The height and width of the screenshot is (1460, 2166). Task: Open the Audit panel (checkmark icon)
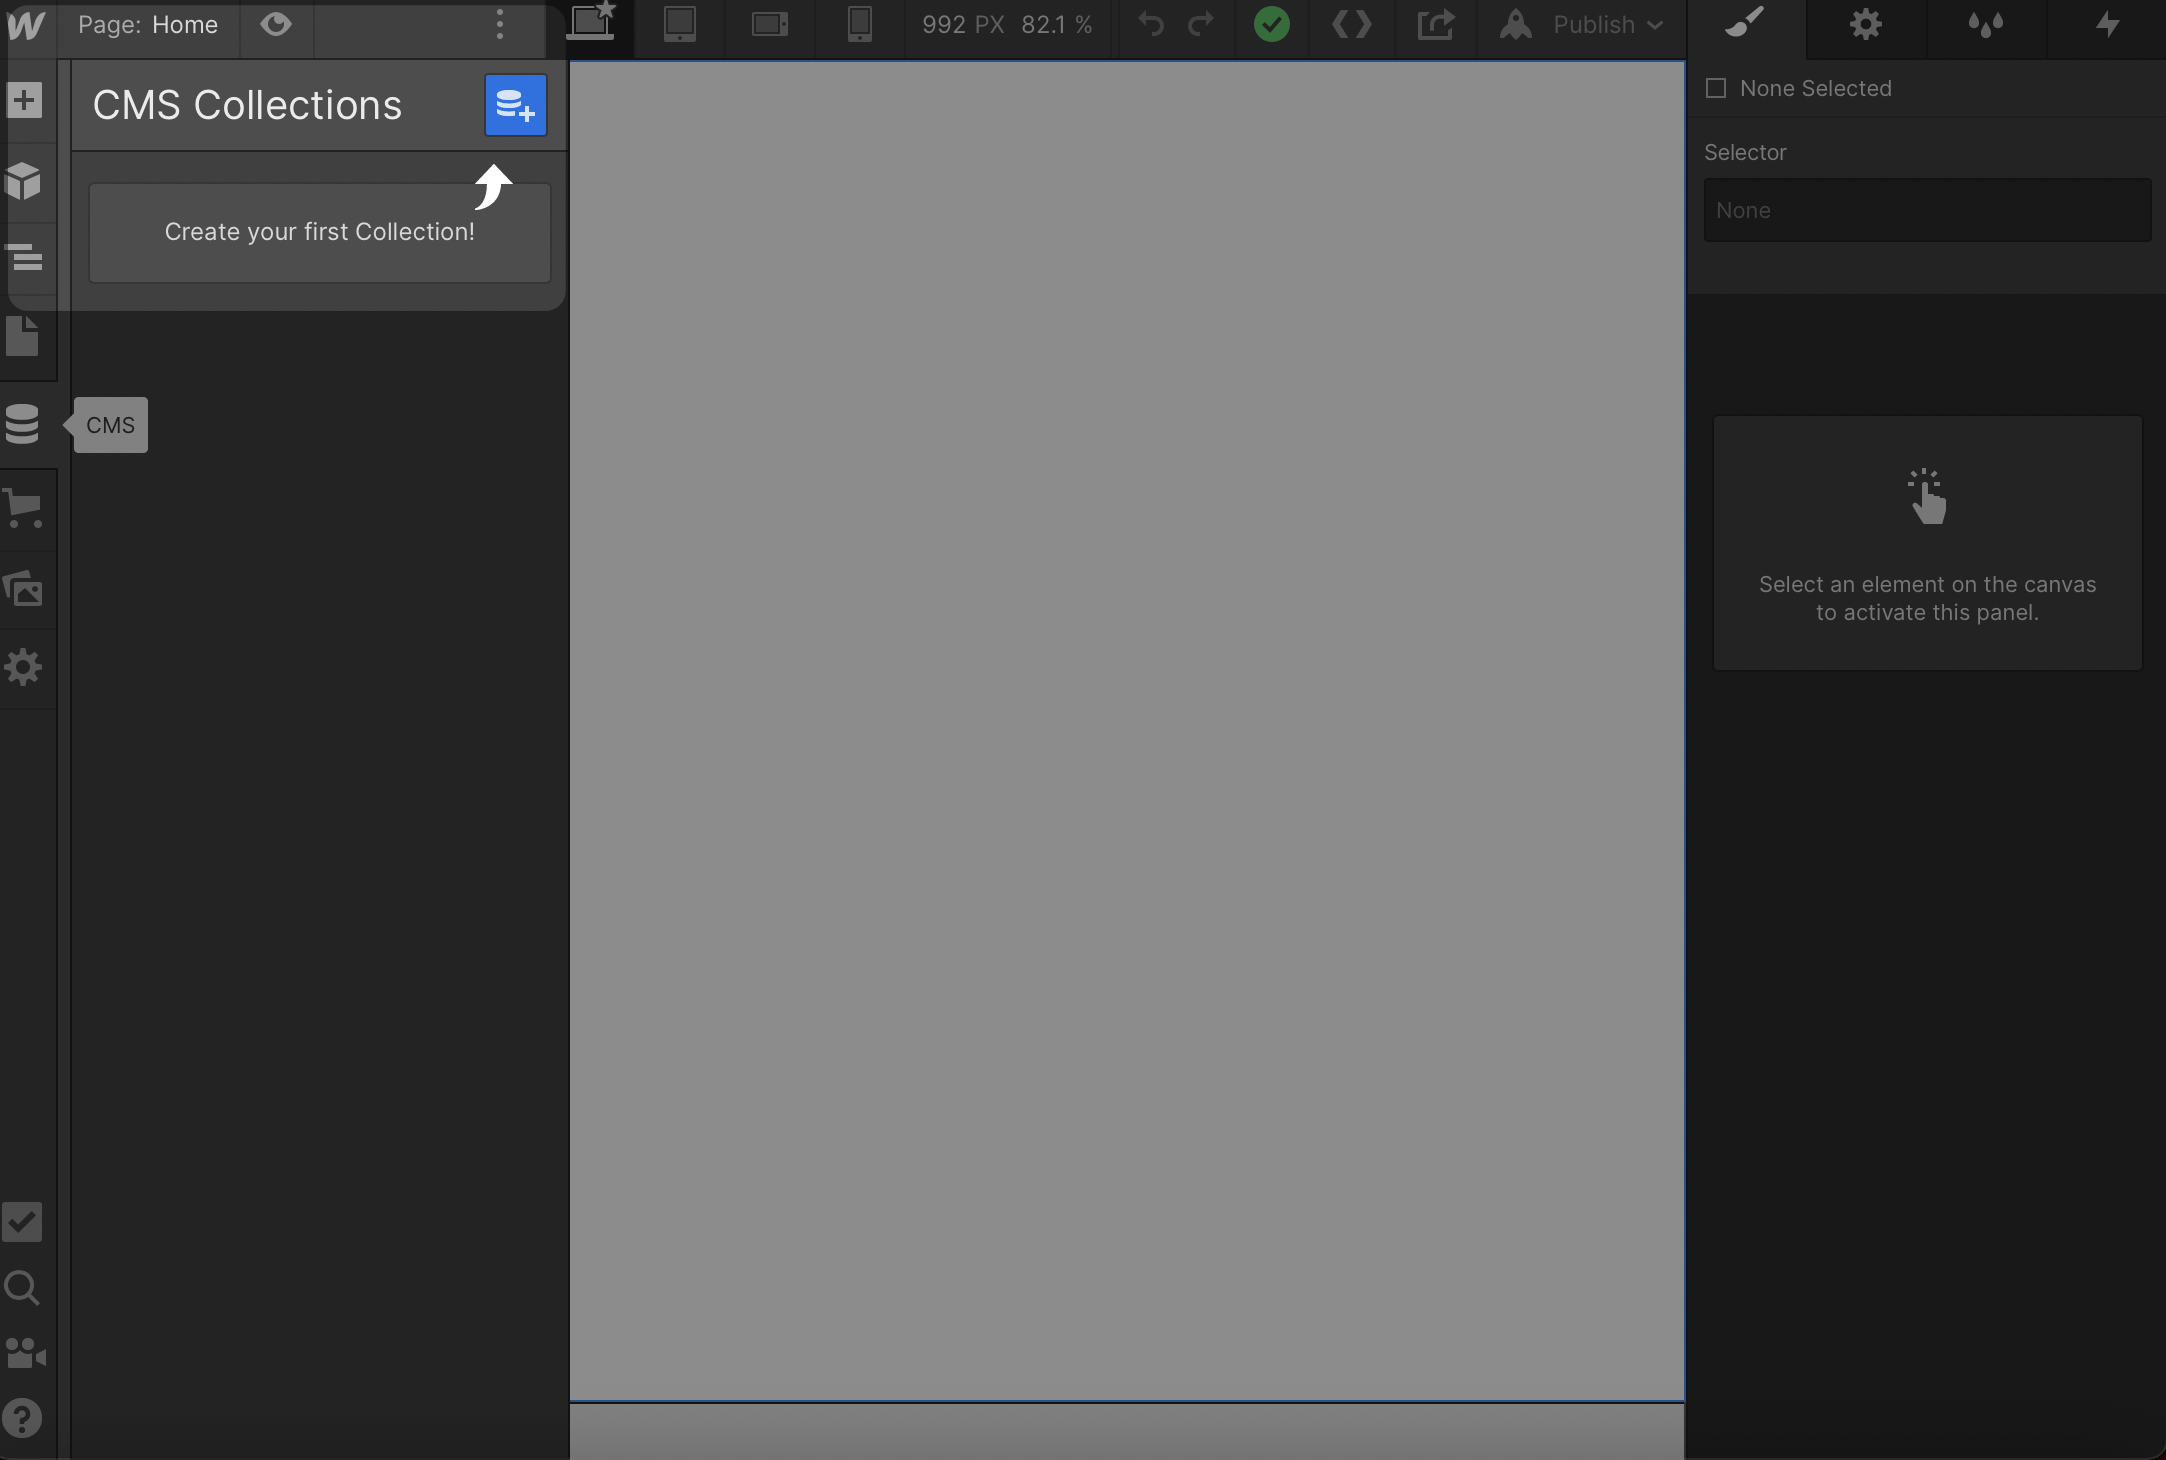click(22, 1222)
